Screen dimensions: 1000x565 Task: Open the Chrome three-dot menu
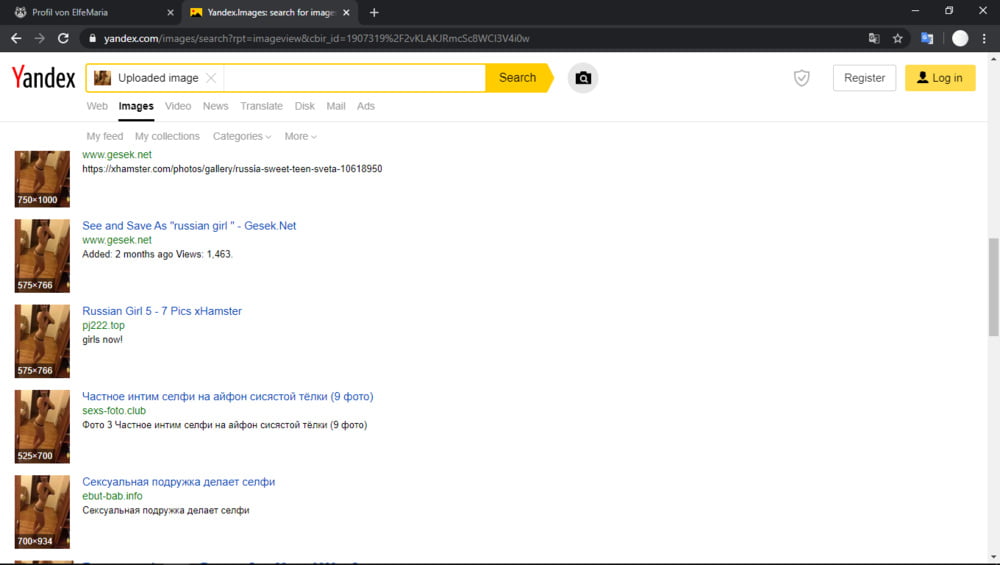click(984, 38)
